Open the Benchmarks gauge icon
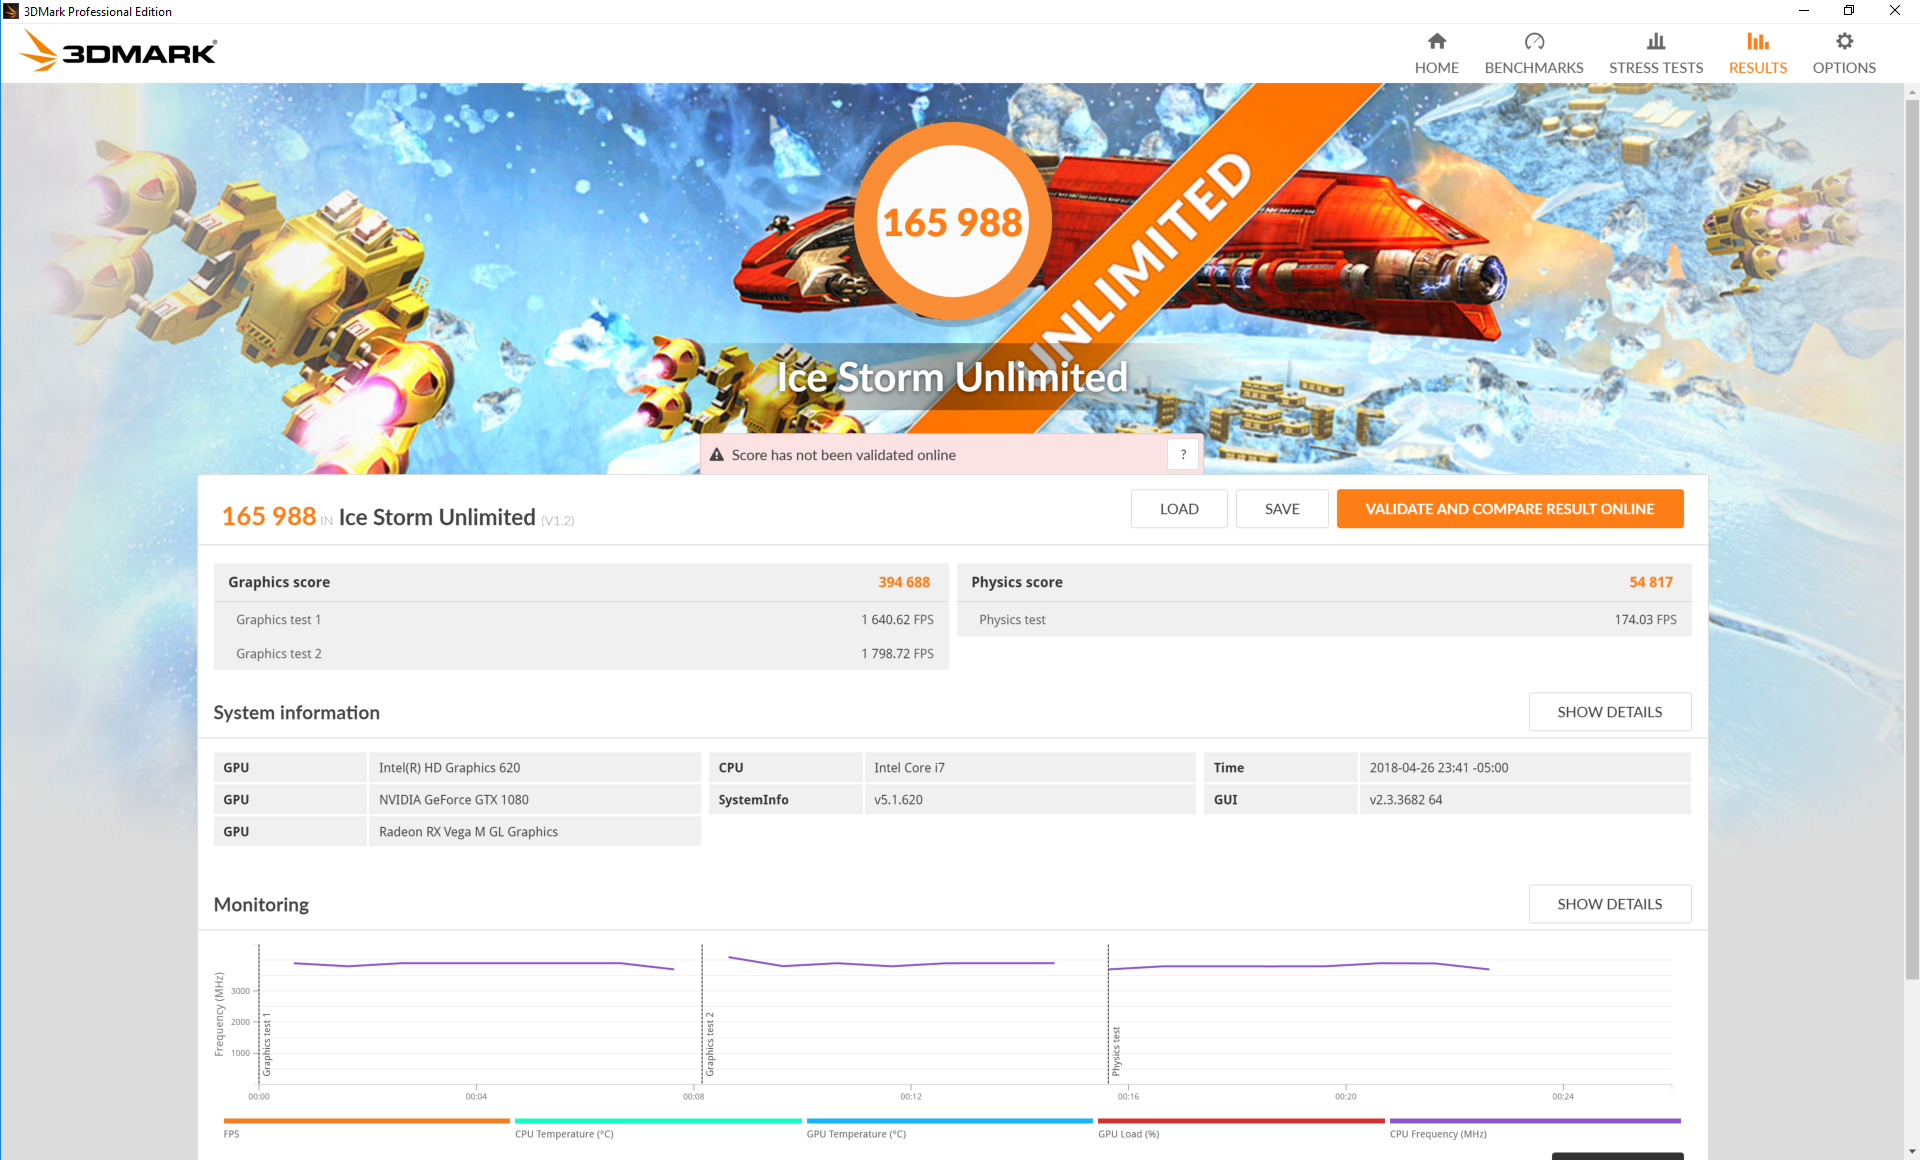This screenshot has width=1920, height=1160. coord(1533,41)
